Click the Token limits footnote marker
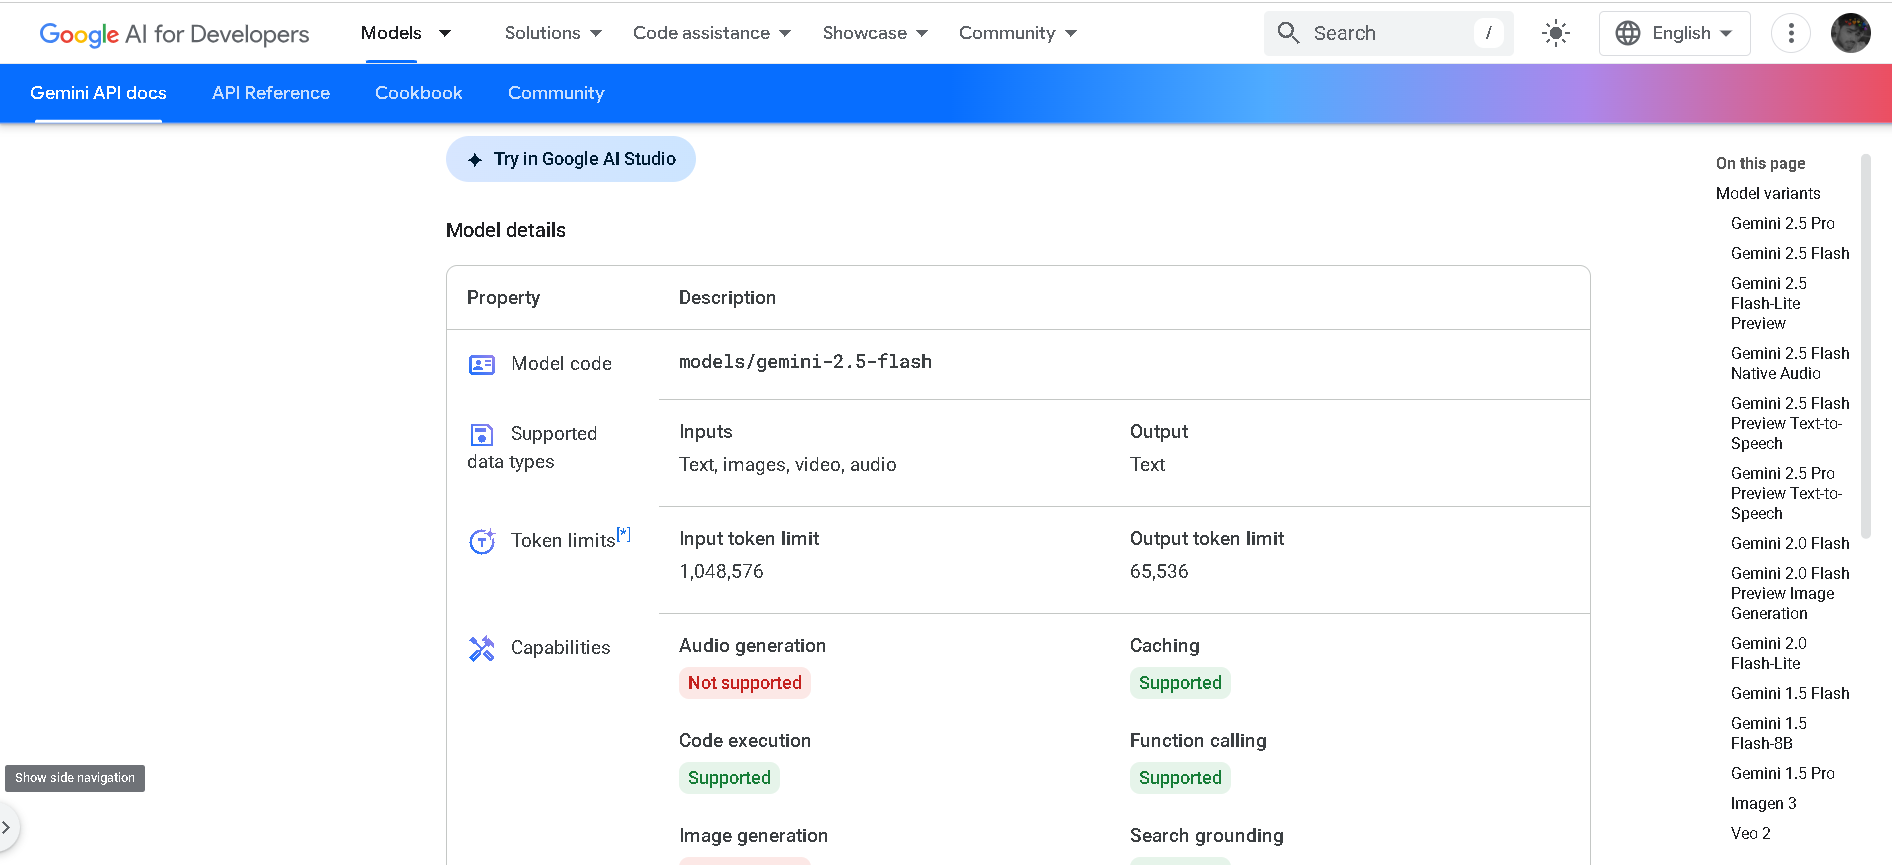 [624, 534]
